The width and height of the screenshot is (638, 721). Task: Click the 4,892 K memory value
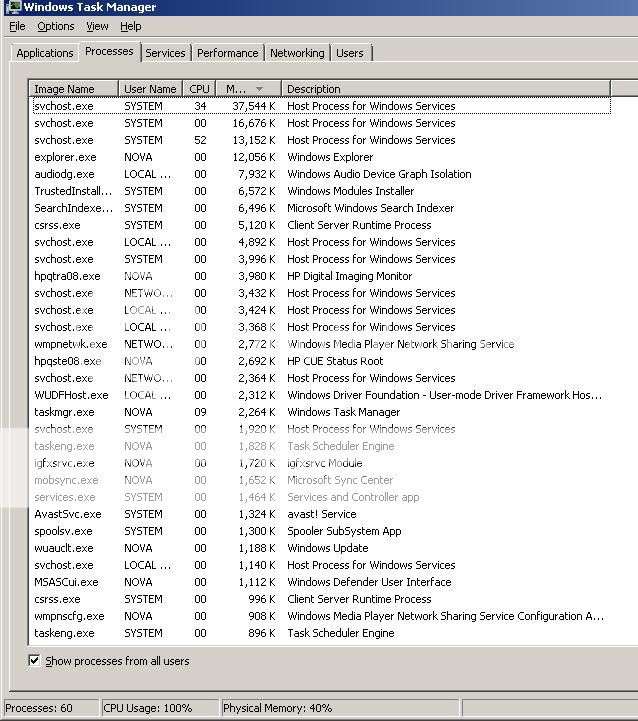pos(256,242)
